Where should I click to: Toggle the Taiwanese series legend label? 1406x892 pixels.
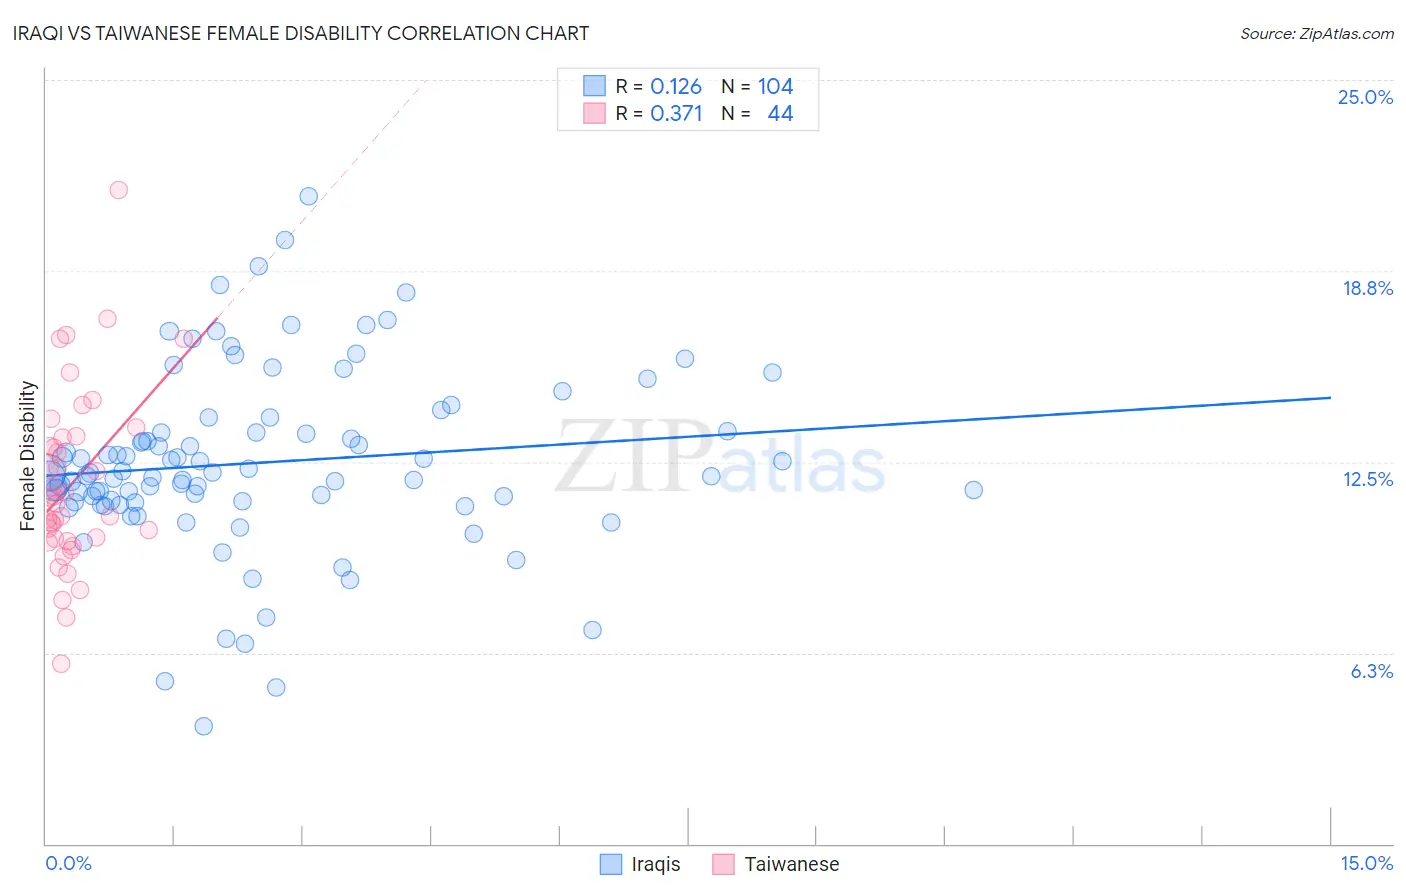point(792,864)
